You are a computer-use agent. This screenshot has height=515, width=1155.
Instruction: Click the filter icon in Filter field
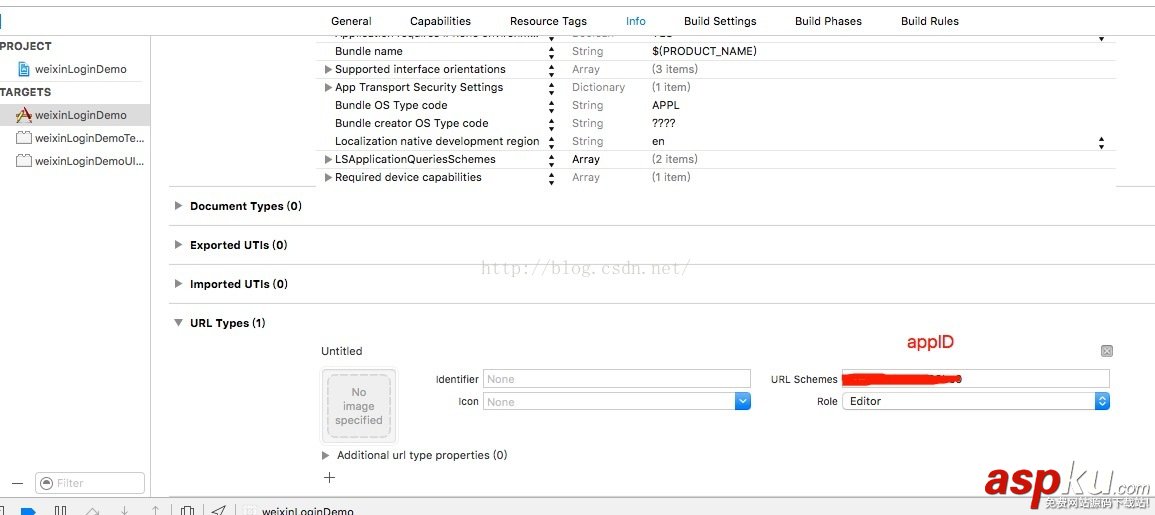coord(46,483)
